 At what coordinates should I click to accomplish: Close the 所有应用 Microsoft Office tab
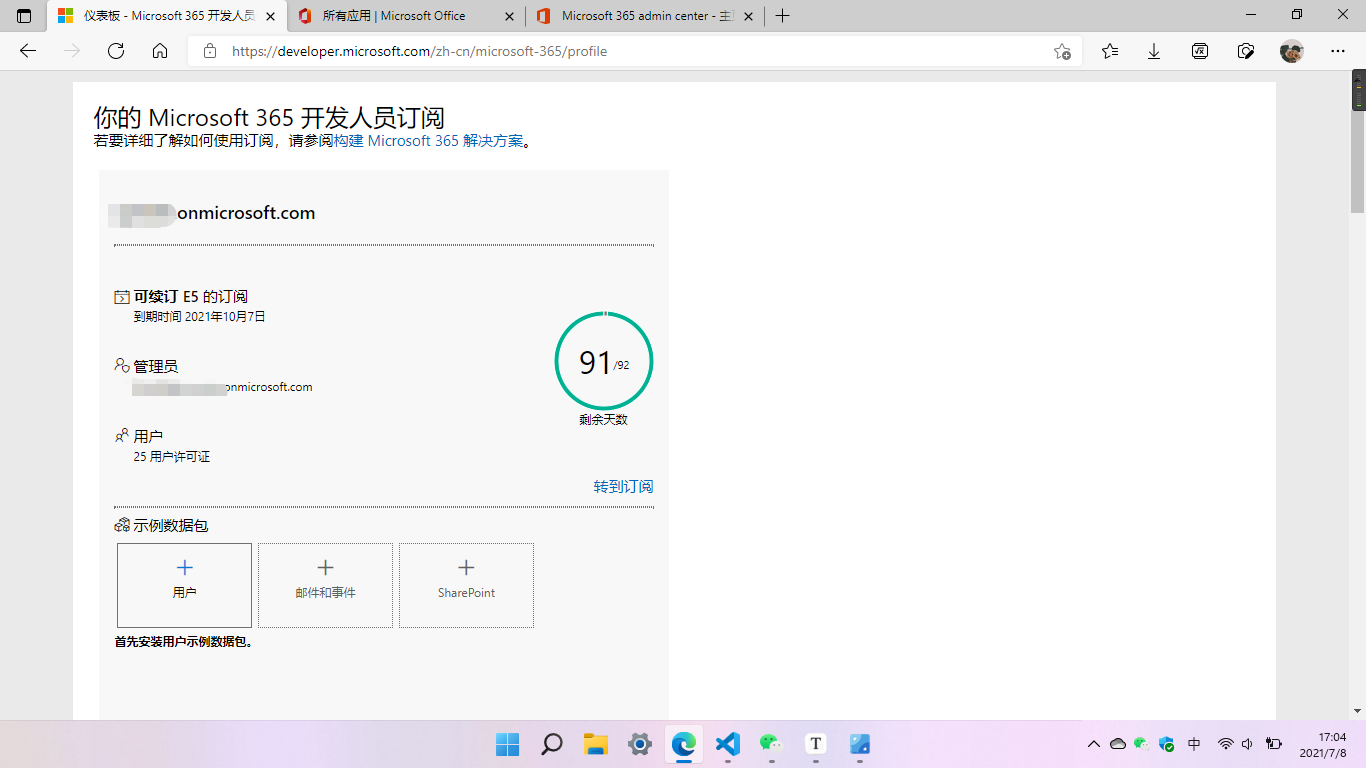[x=510, y=16]
